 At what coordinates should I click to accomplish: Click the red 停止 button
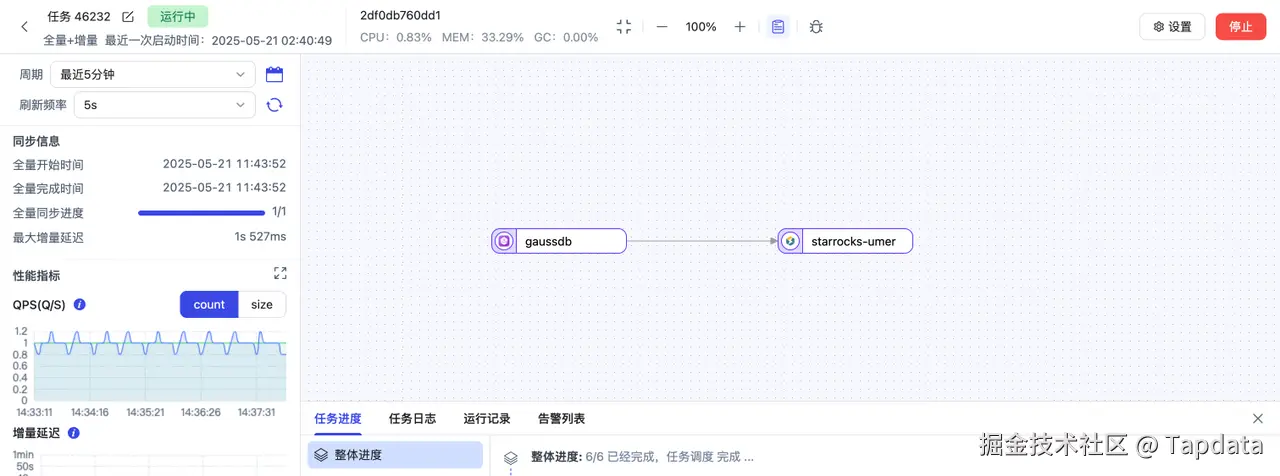pos(1241,27)
